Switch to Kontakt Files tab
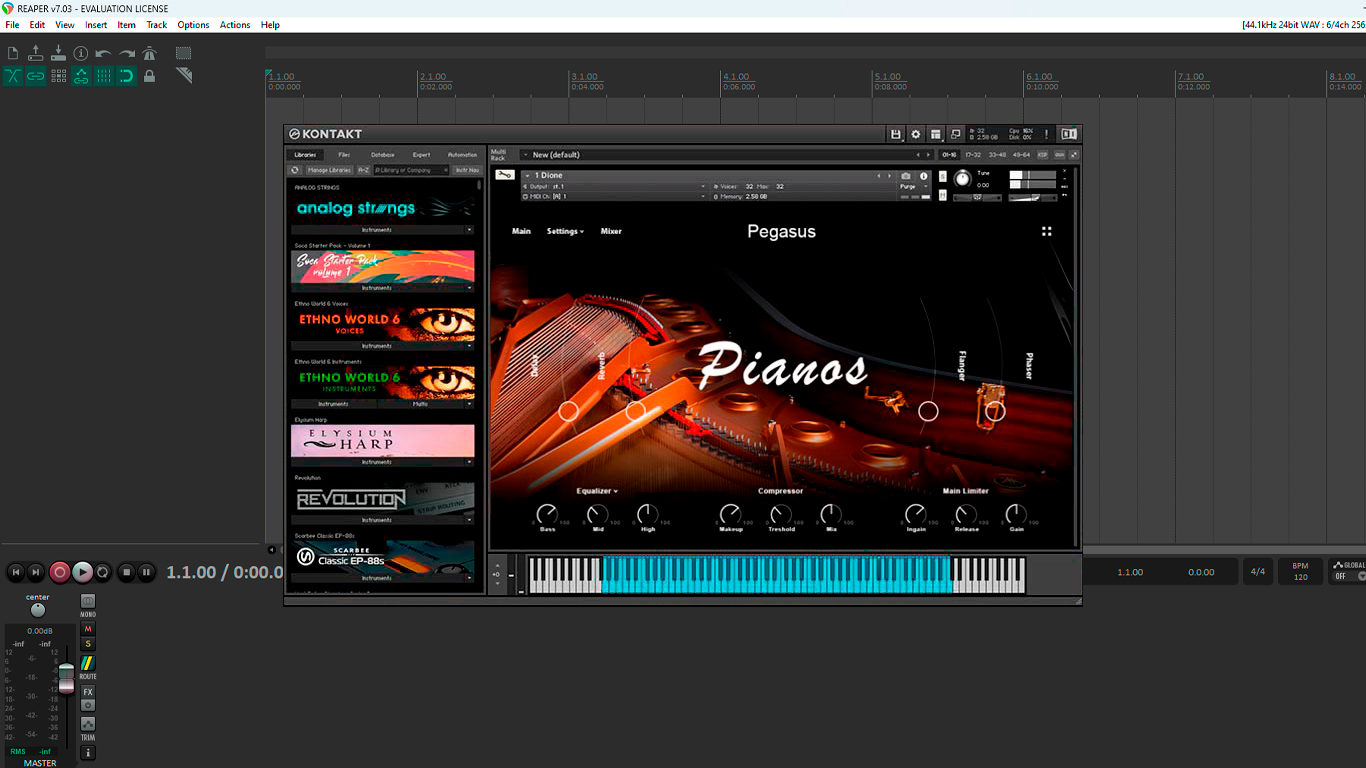This screenshot has height=768, width=1366. coord(344,155)
